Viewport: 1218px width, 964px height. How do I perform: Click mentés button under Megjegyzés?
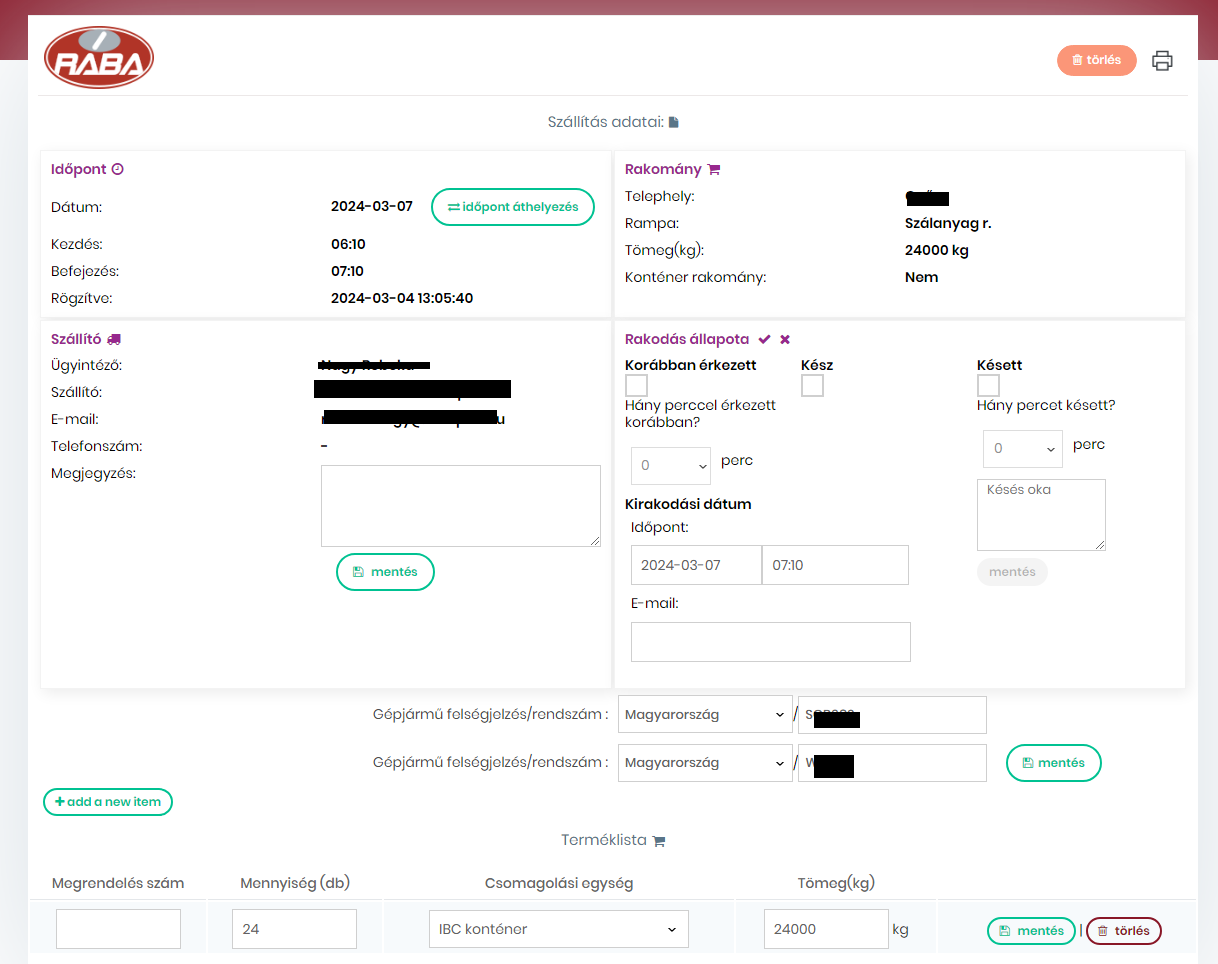[x=385, y=572]
